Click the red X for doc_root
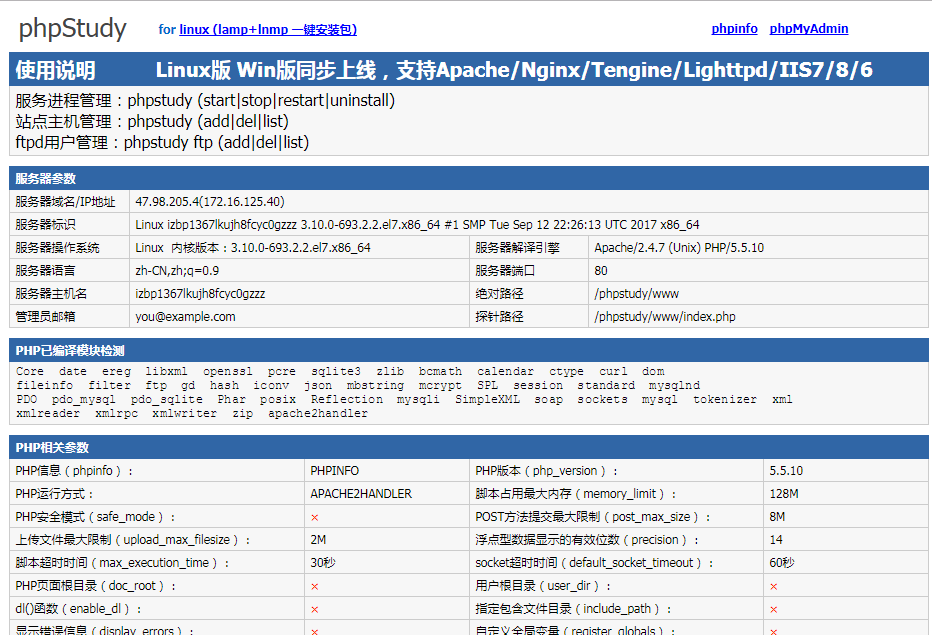This screenshot has height=635, width=932. [x=314, y=587]
